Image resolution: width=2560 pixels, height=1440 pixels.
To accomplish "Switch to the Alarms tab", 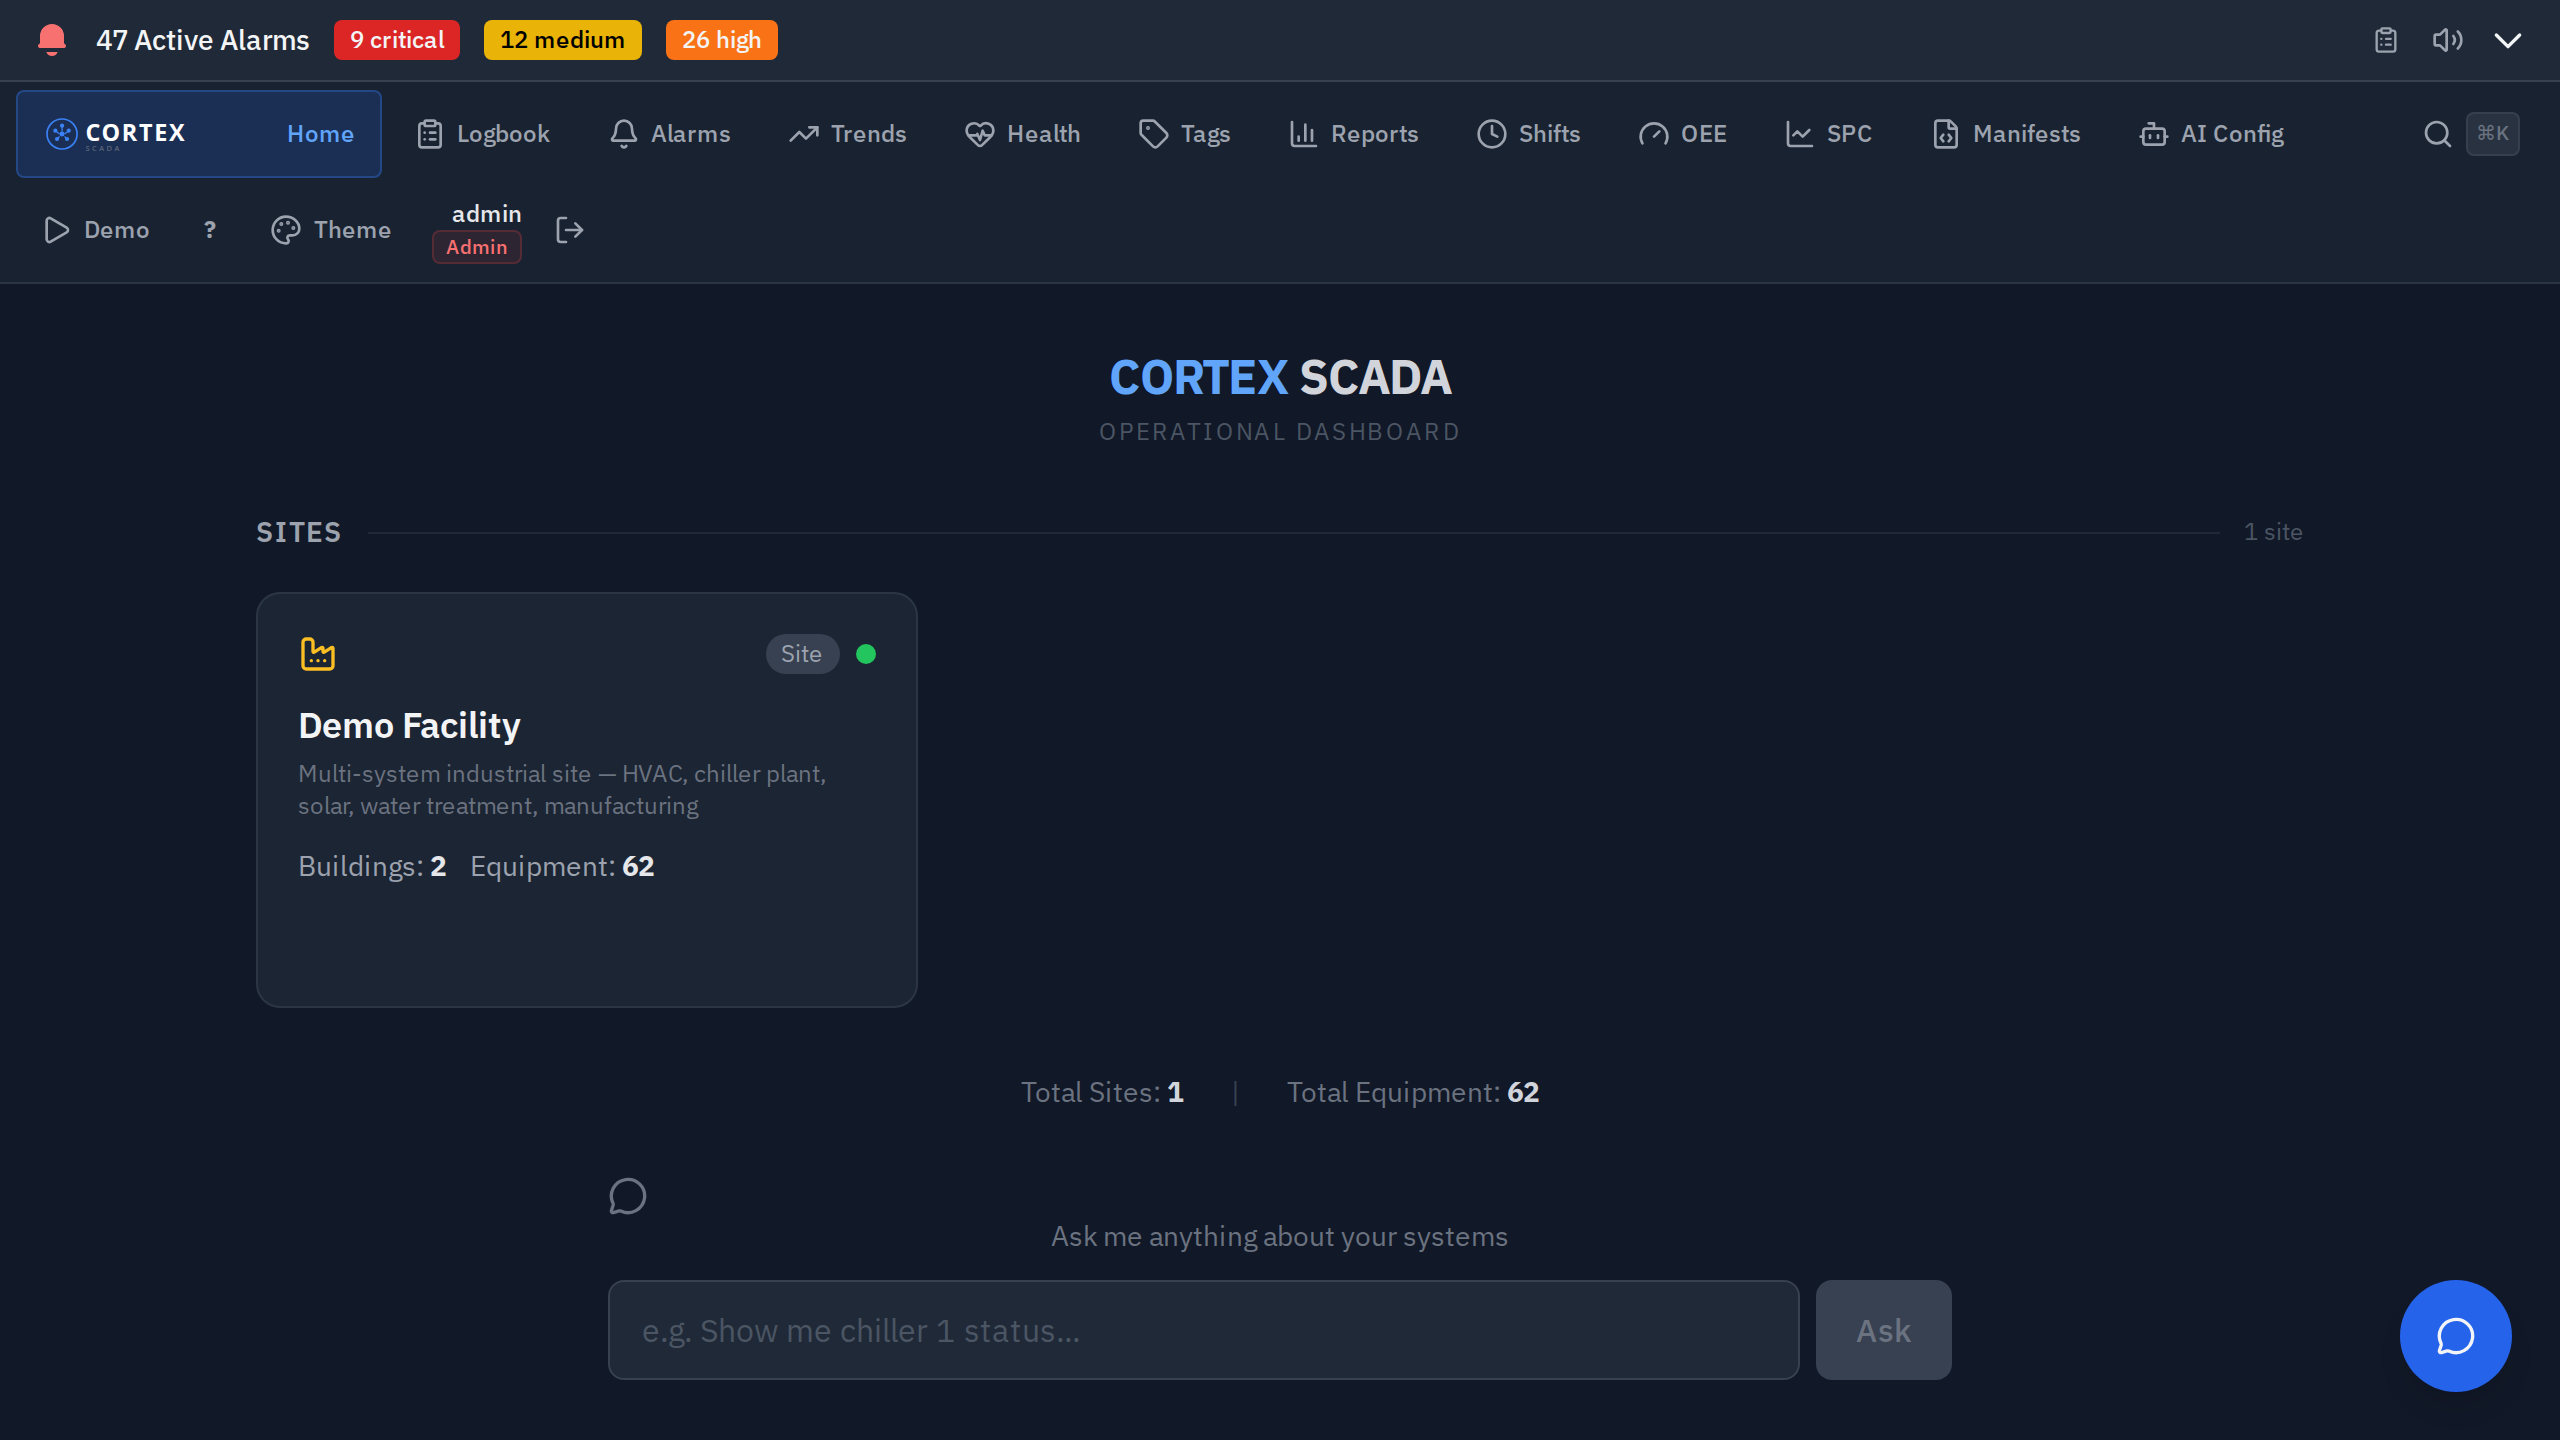I will pos(670,133).
